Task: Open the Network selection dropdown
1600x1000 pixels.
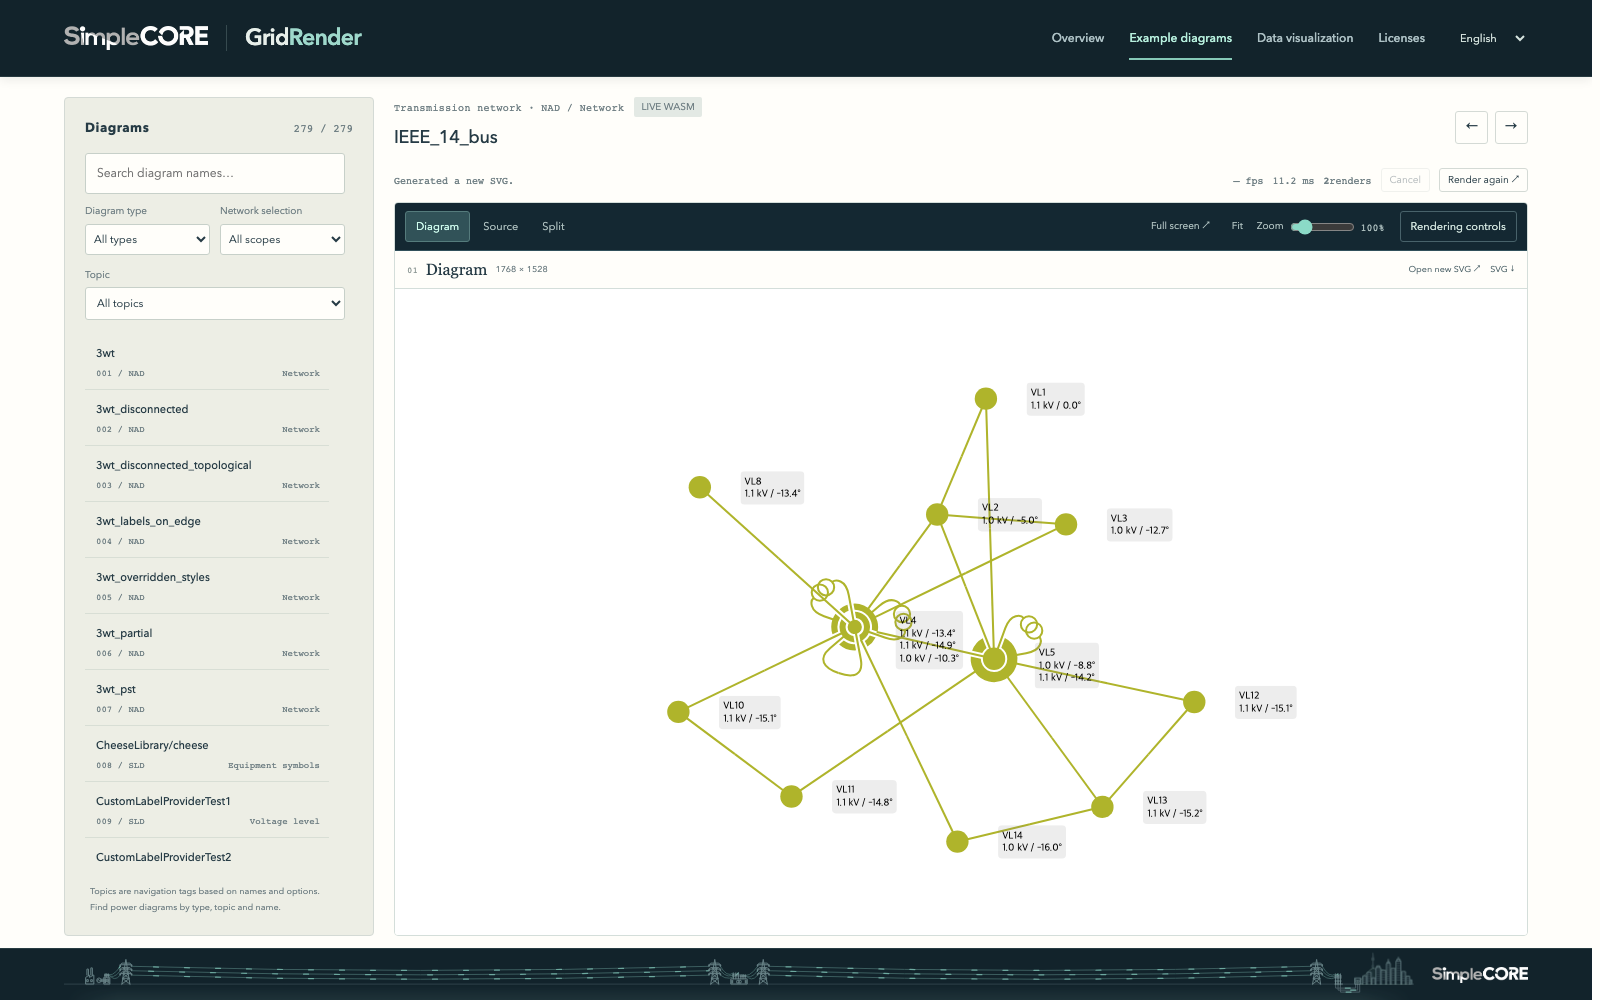Action: pyautogui.click(x=282, y=239)
